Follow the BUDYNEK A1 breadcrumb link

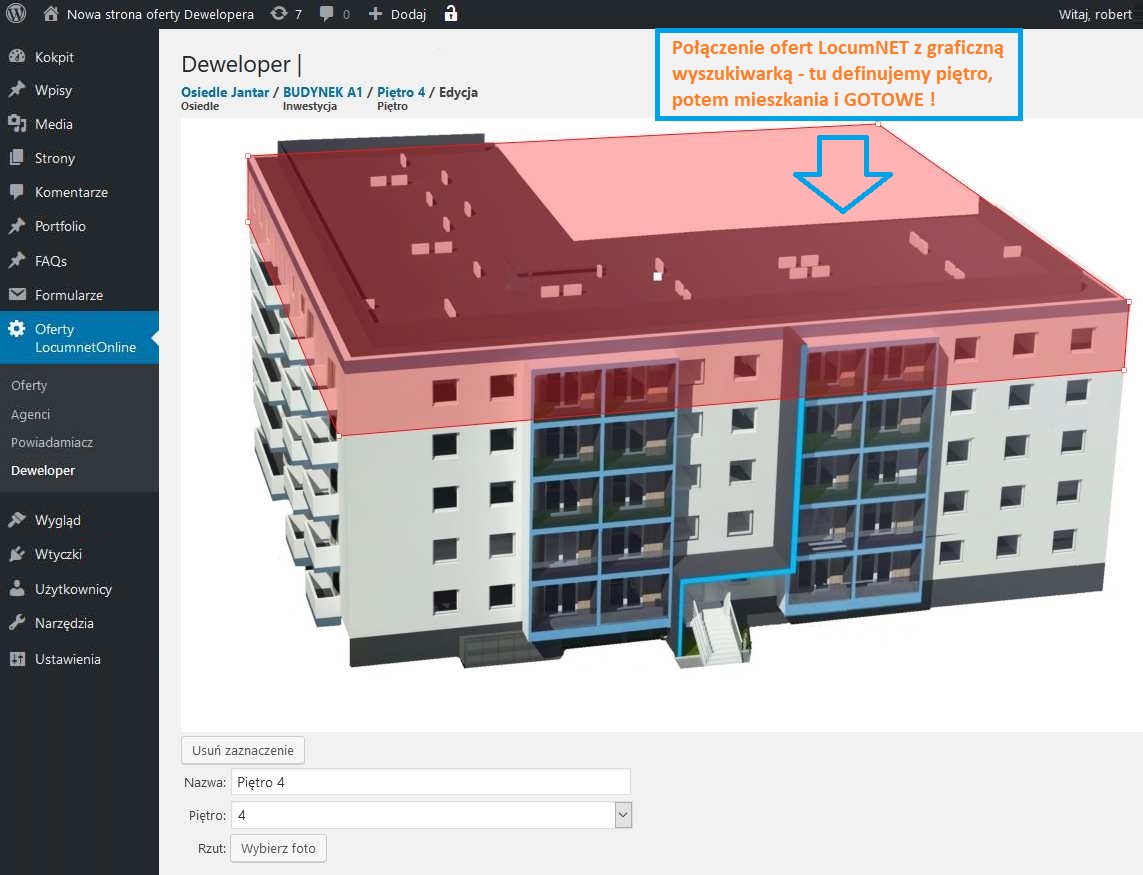[323, 92]
